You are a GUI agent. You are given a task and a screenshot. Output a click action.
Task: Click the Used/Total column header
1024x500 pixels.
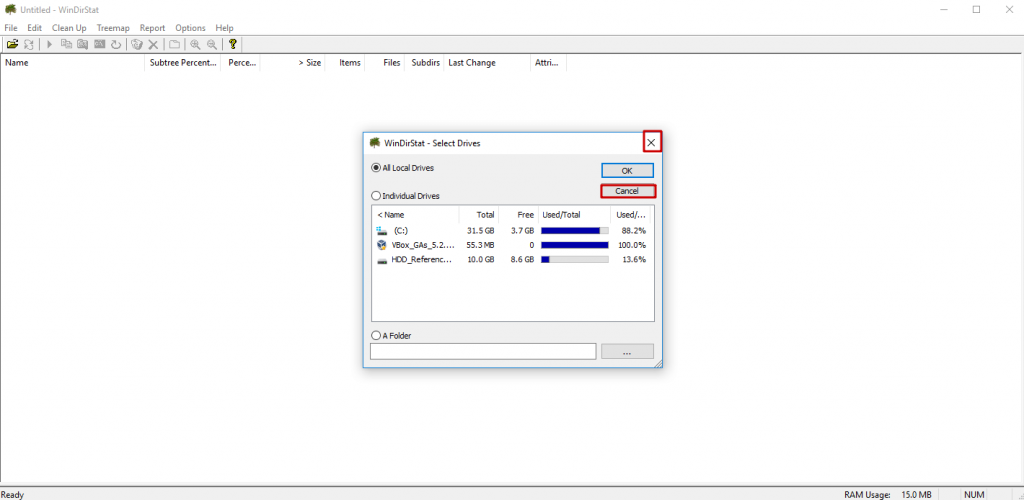575,215
